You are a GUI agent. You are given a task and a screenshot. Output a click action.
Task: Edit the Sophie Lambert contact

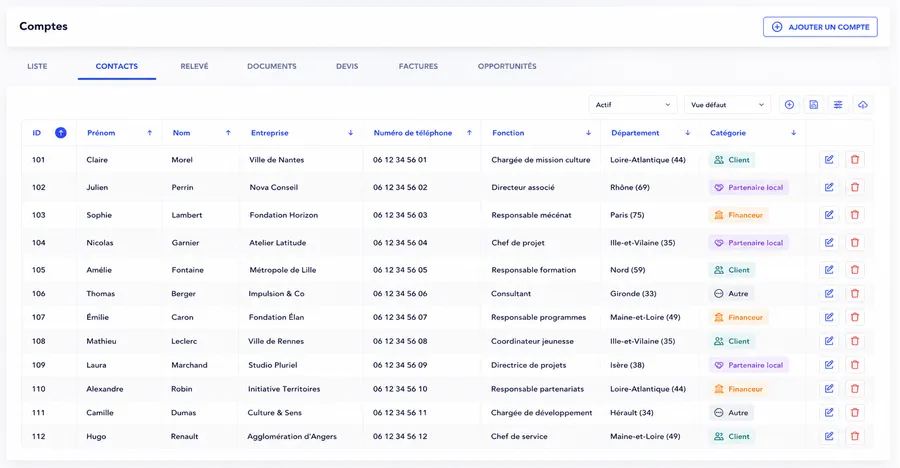[x=829, y=215]
